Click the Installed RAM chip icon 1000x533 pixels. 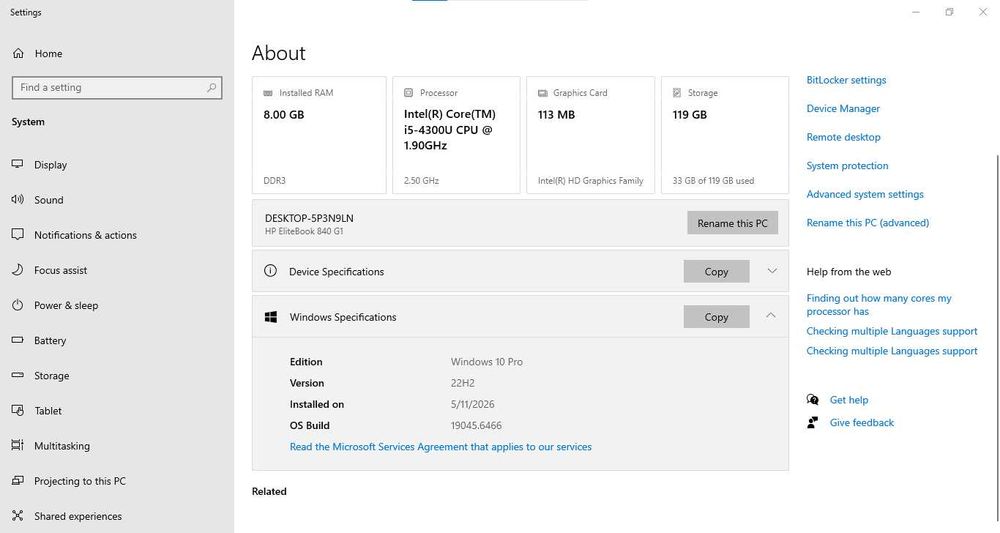268,93
